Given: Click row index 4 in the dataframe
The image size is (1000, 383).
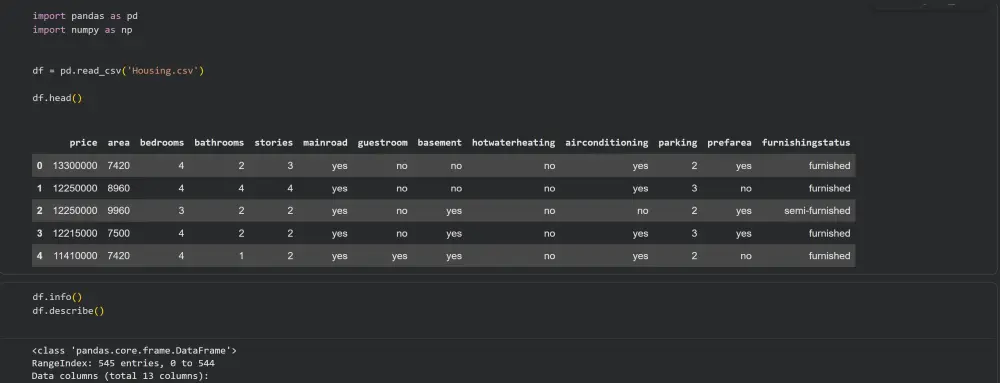Looking at the screenshot, I should pos(40,256).
